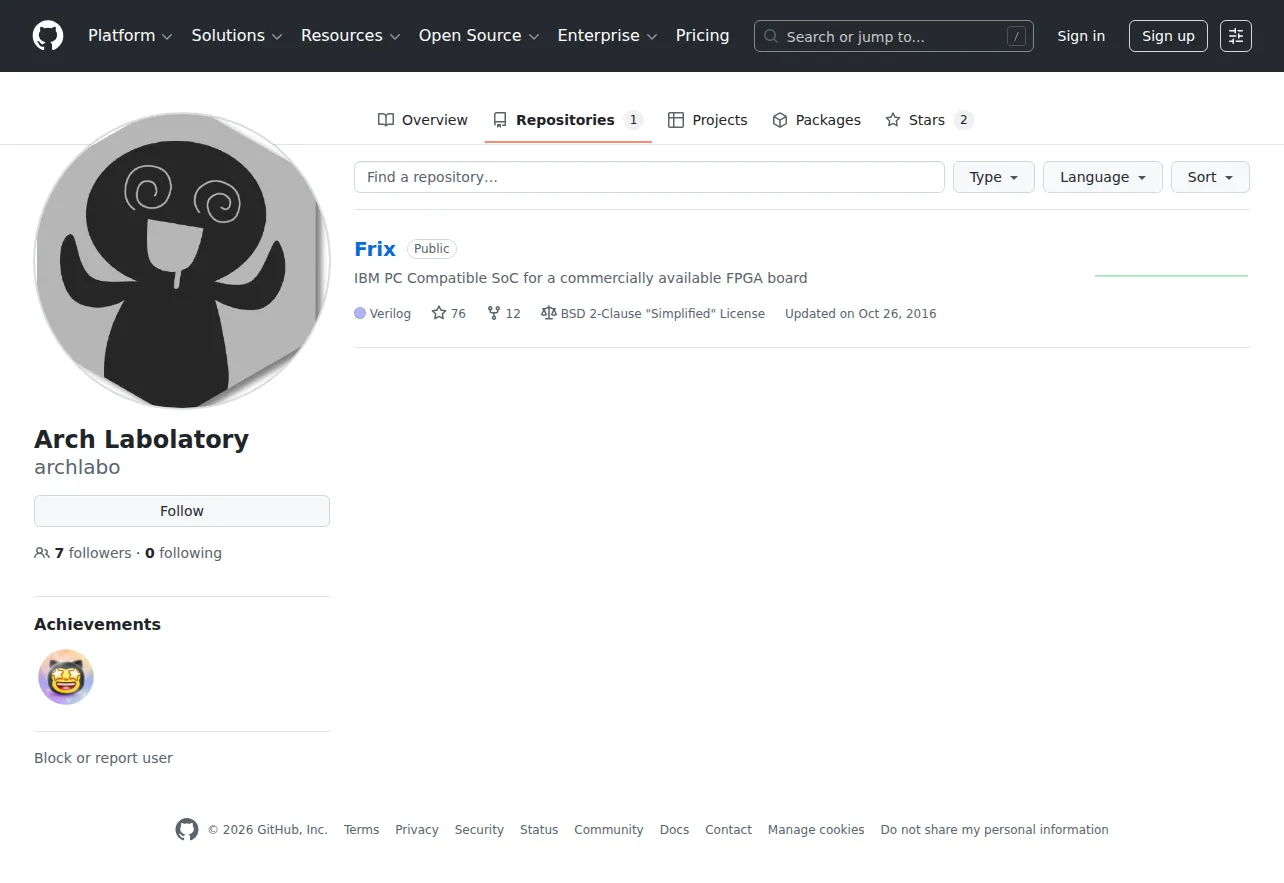Click the Search or jump to box
1284x883 pixels.
tap(894, 36)
